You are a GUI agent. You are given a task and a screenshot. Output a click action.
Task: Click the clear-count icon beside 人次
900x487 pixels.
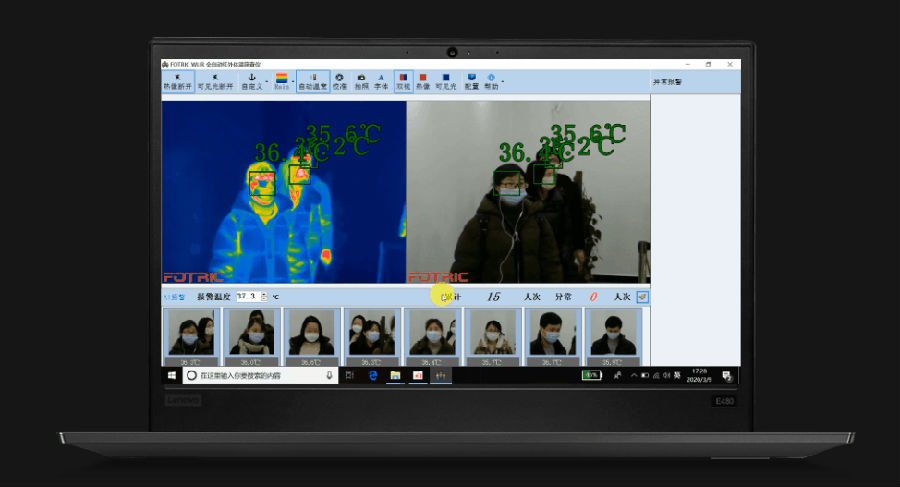(x=642, y=297)
